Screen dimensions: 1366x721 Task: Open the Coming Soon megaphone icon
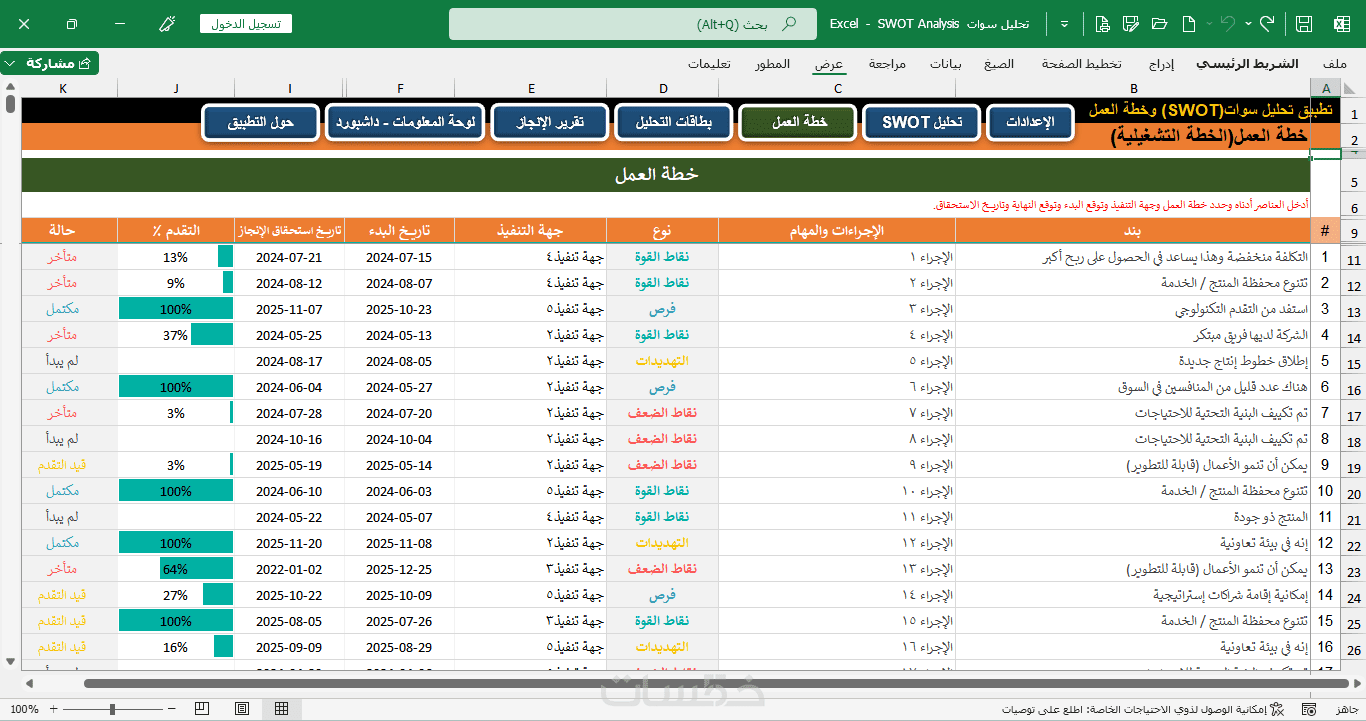[x=167, y=23]
